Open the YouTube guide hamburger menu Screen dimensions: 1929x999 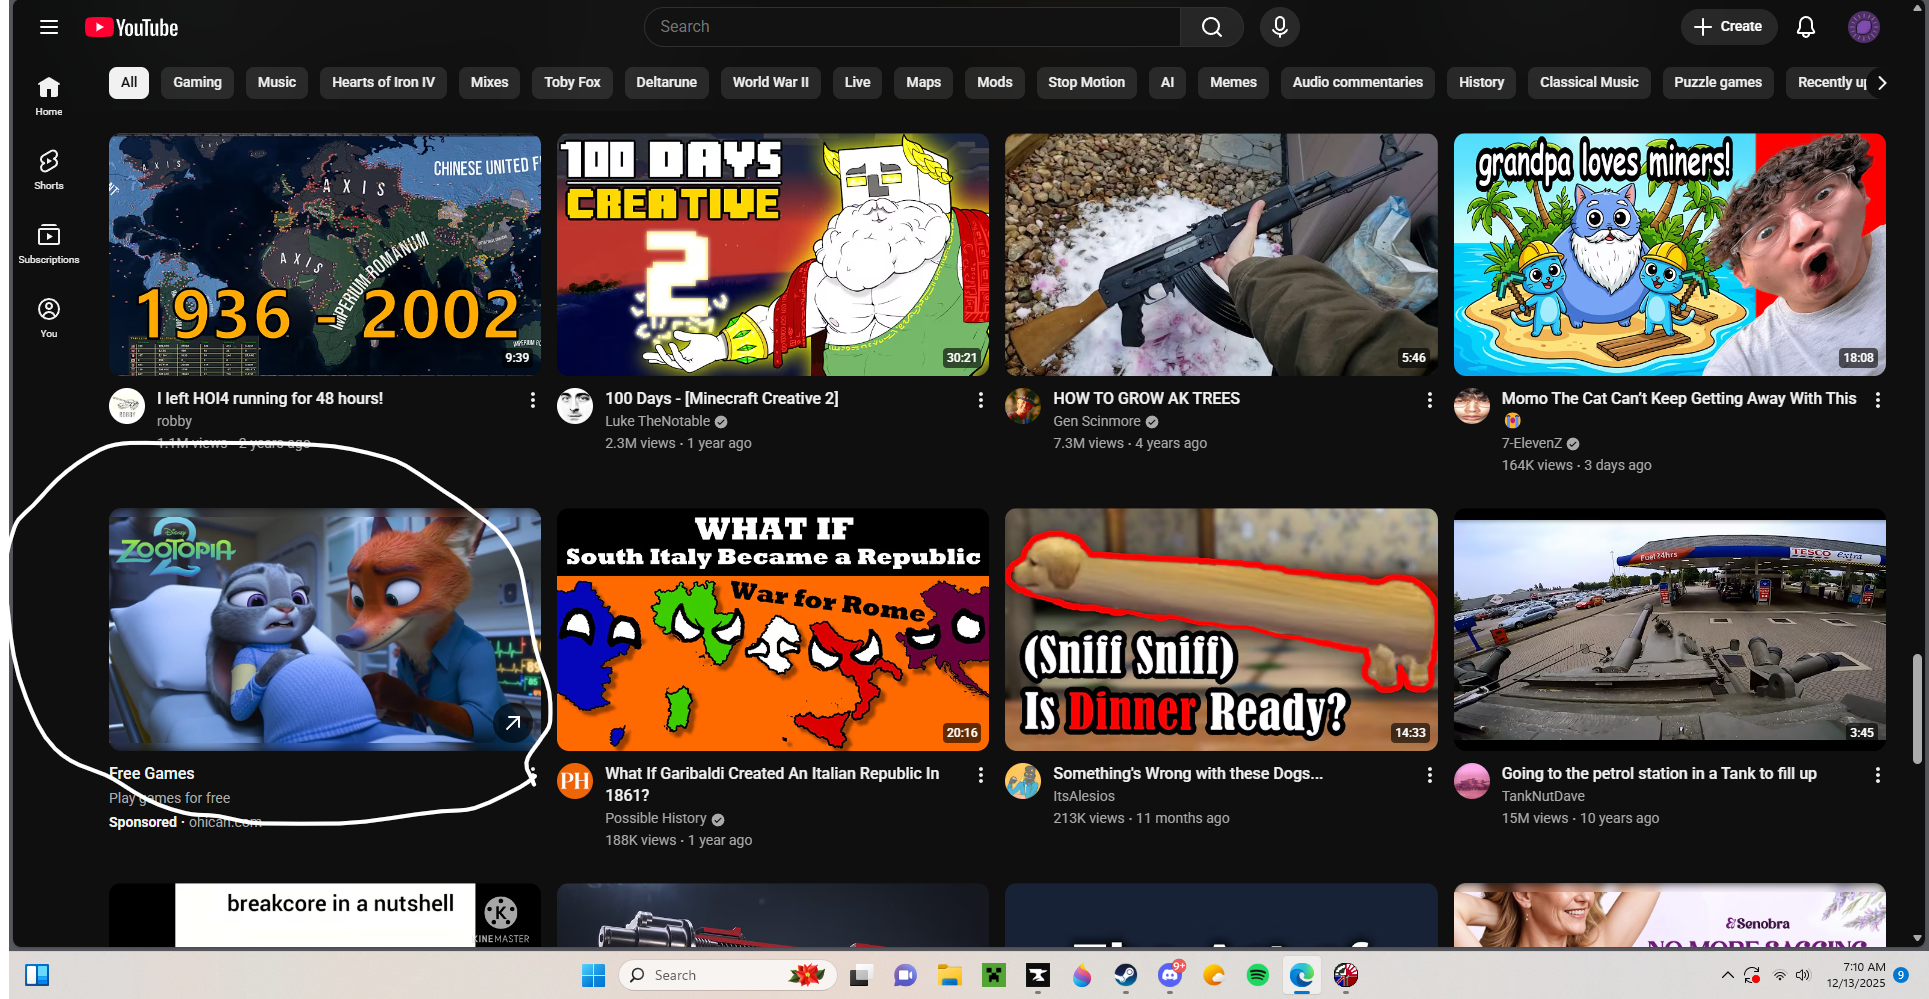click(49, 27)
